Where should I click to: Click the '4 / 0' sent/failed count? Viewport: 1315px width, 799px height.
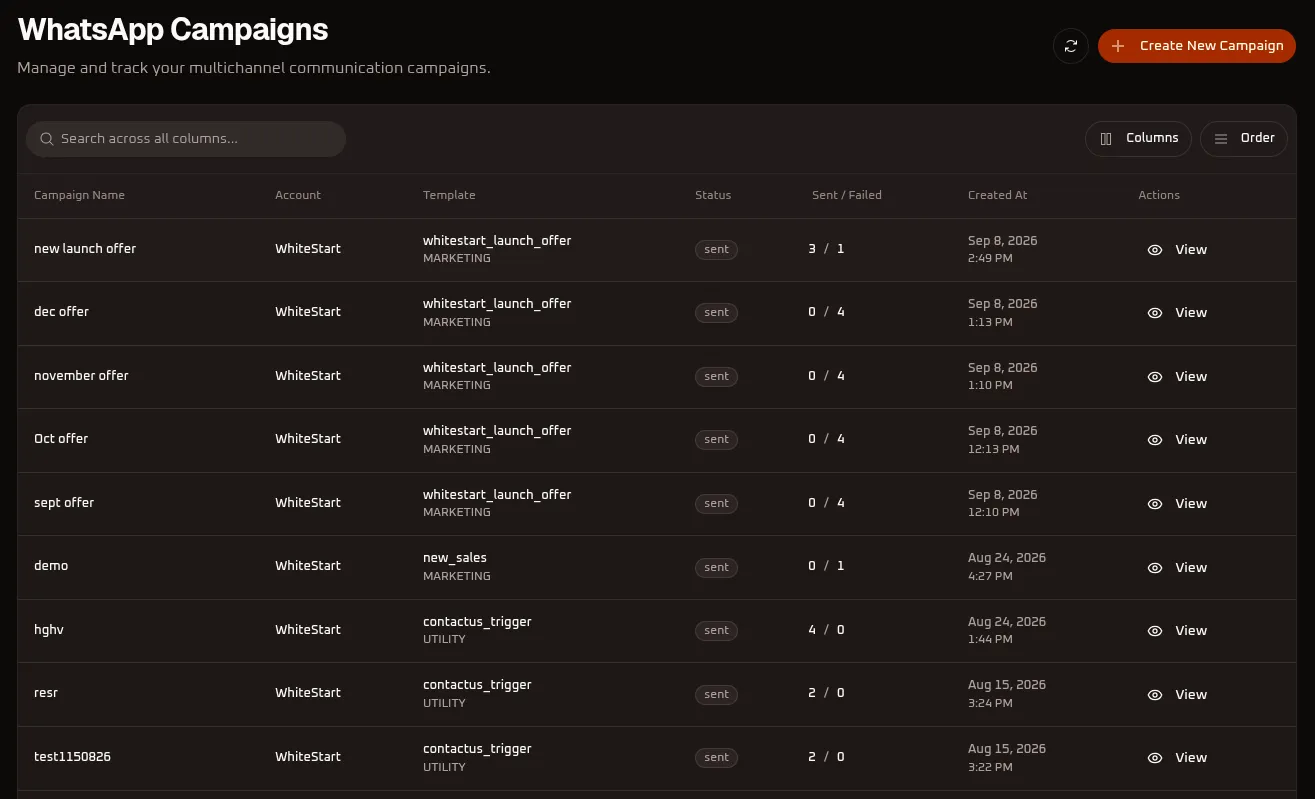click(x=826, y=630)
